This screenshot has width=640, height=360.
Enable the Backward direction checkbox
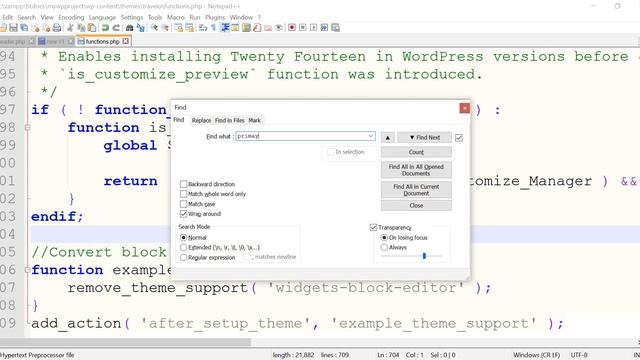click(x=184, y=184)
